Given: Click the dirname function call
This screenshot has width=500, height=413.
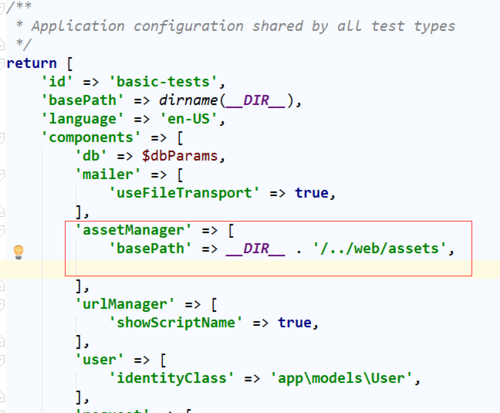Looking at the screenshot, I should point(188,100).
